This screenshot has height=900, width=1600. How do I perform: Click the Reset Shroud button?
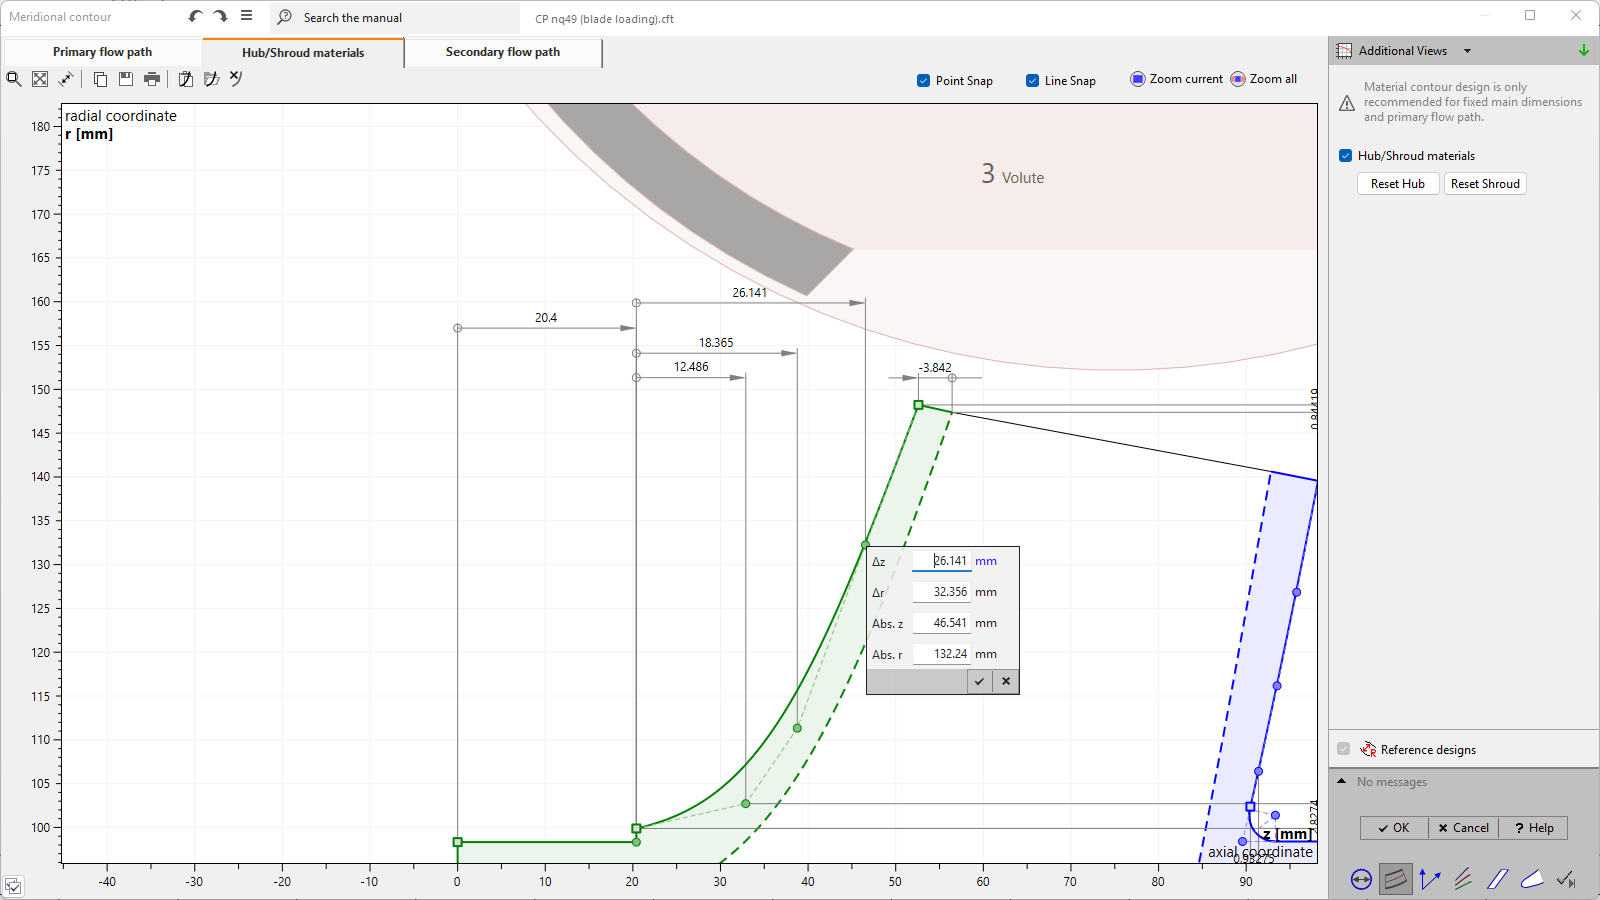(1485, 184)
